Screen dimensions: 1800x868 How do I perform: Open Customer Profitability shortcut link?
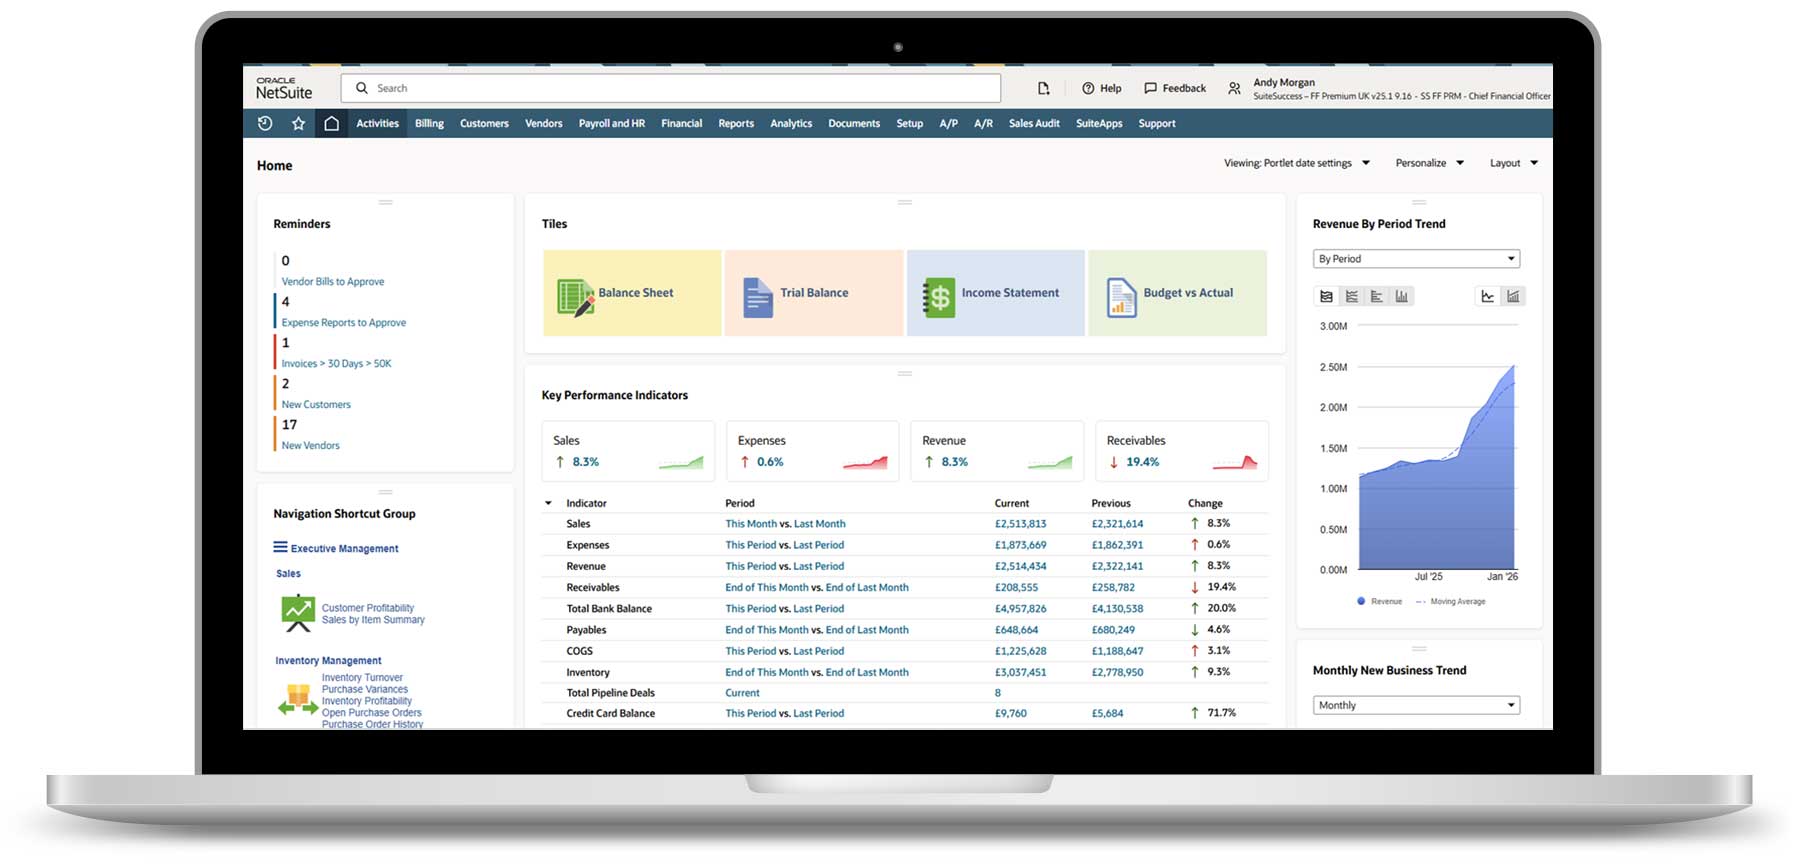[x=368, y=608]
